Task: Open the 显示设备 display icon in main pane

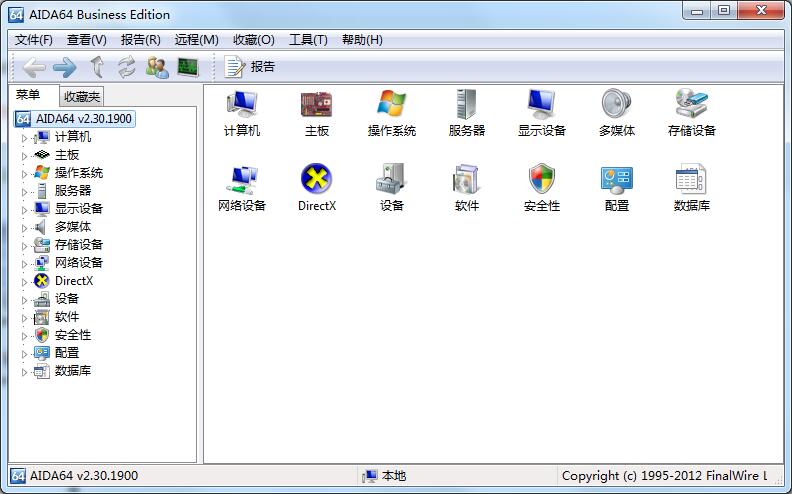Action: (x=541, y=104)
